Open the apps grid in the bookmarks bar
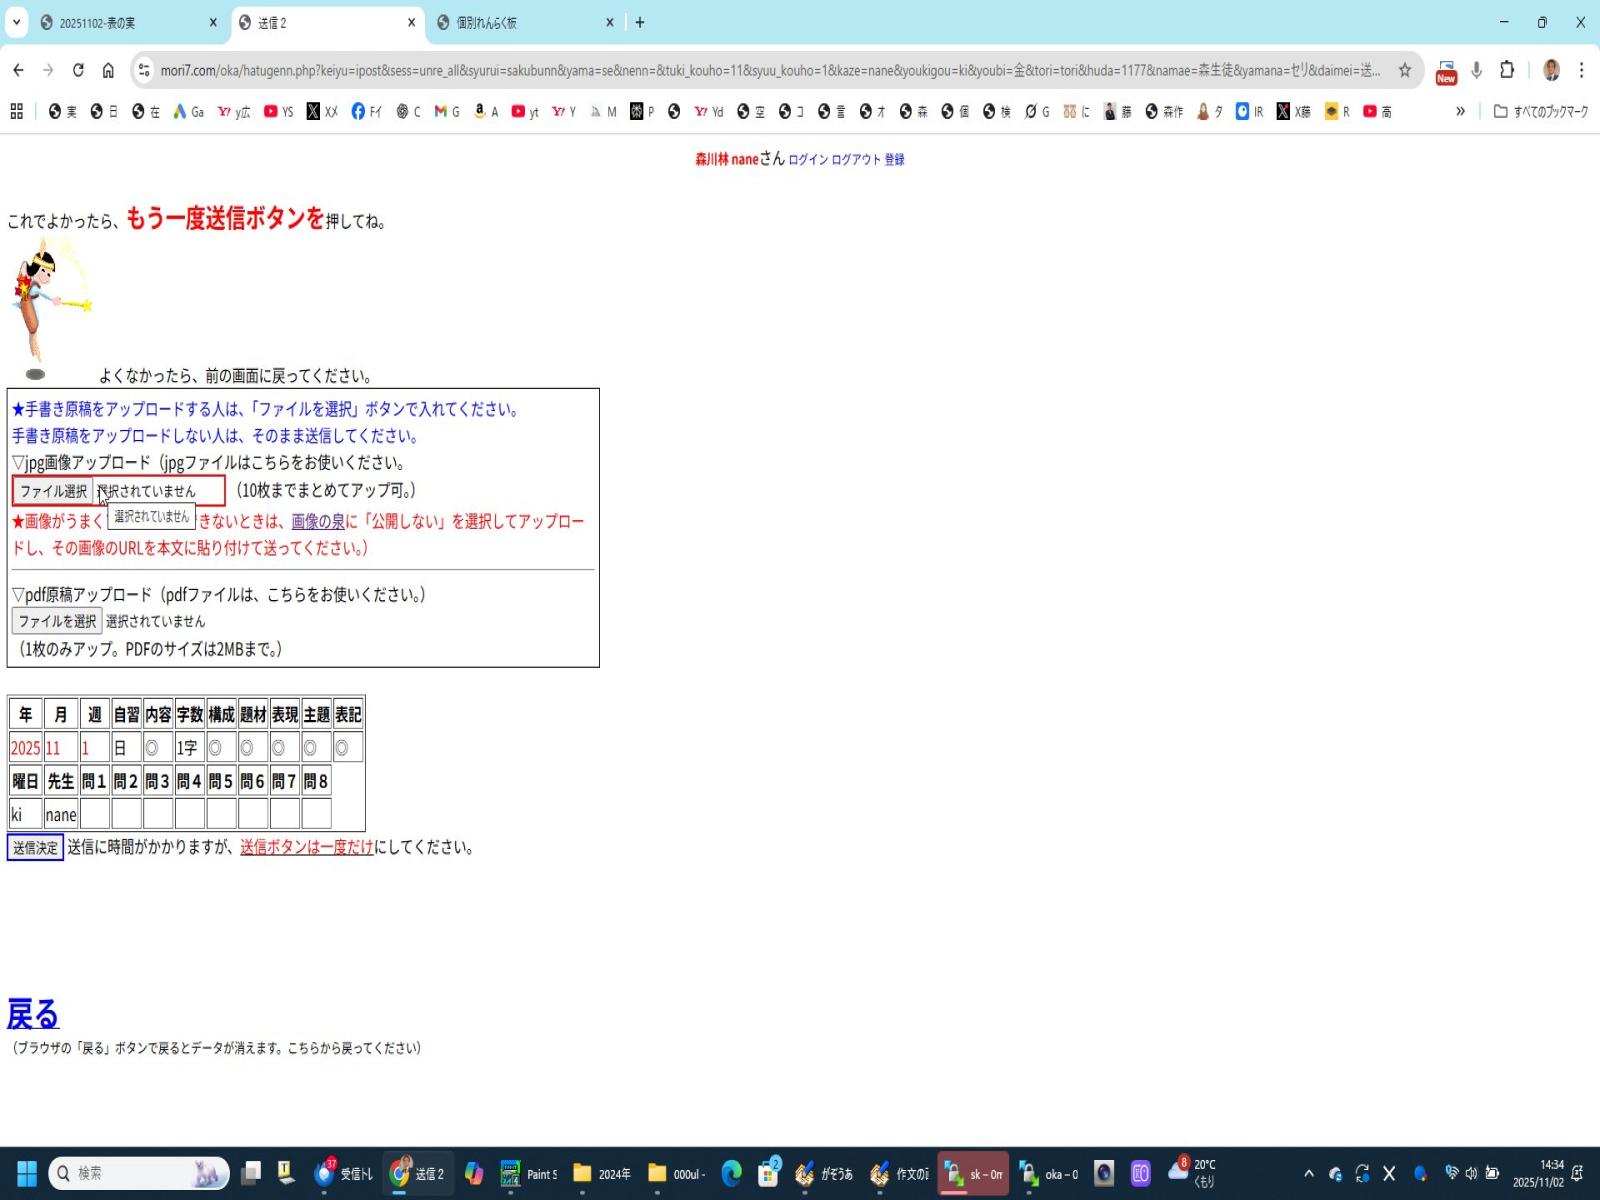The image size is (1600, 1200). (17, 112)
